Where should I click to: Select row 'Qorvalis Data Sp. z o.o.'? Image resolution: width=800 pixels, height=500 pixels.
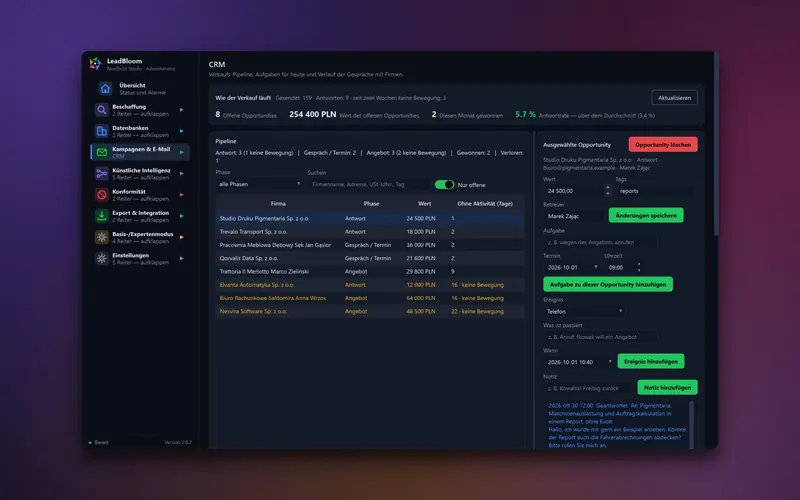(370, 258)
